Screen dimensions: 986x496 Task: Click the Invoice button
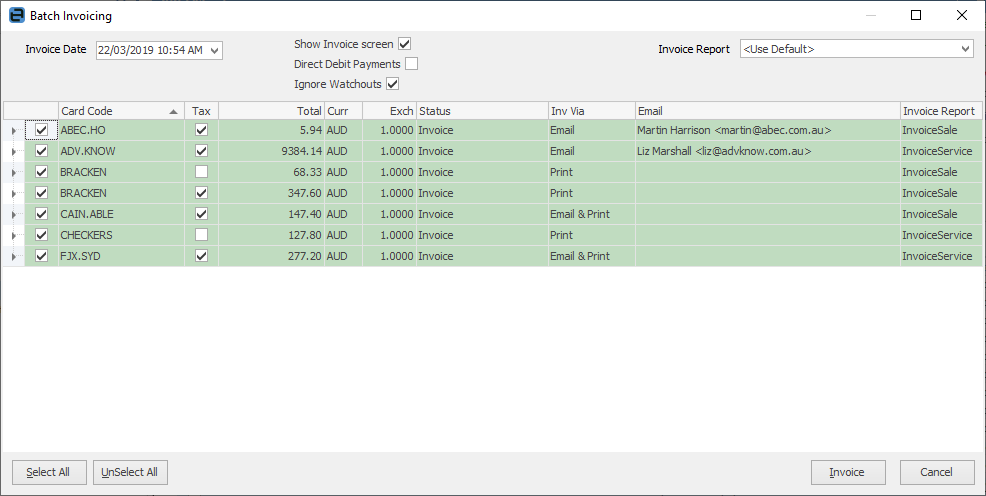[848, 472]
